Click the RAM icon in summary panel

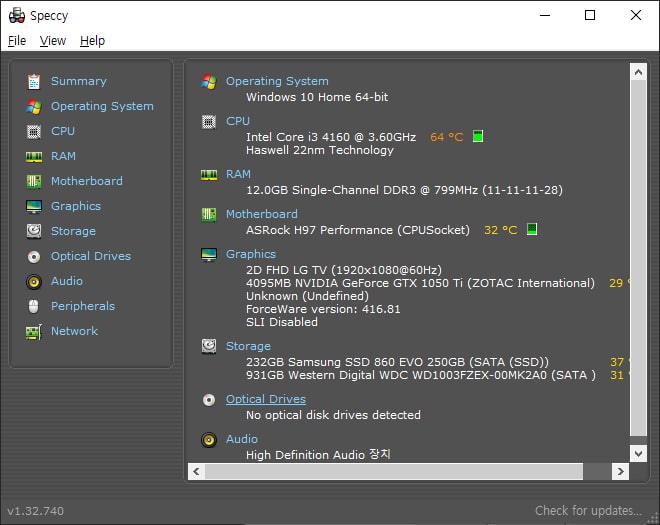click(x=209, y=175)
